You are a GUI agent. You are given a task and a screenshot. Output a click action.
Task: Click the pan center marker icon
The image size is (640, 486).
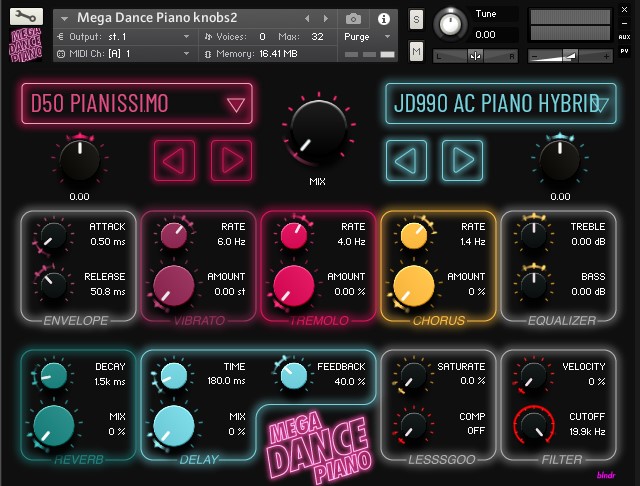[x=475, y=56]
